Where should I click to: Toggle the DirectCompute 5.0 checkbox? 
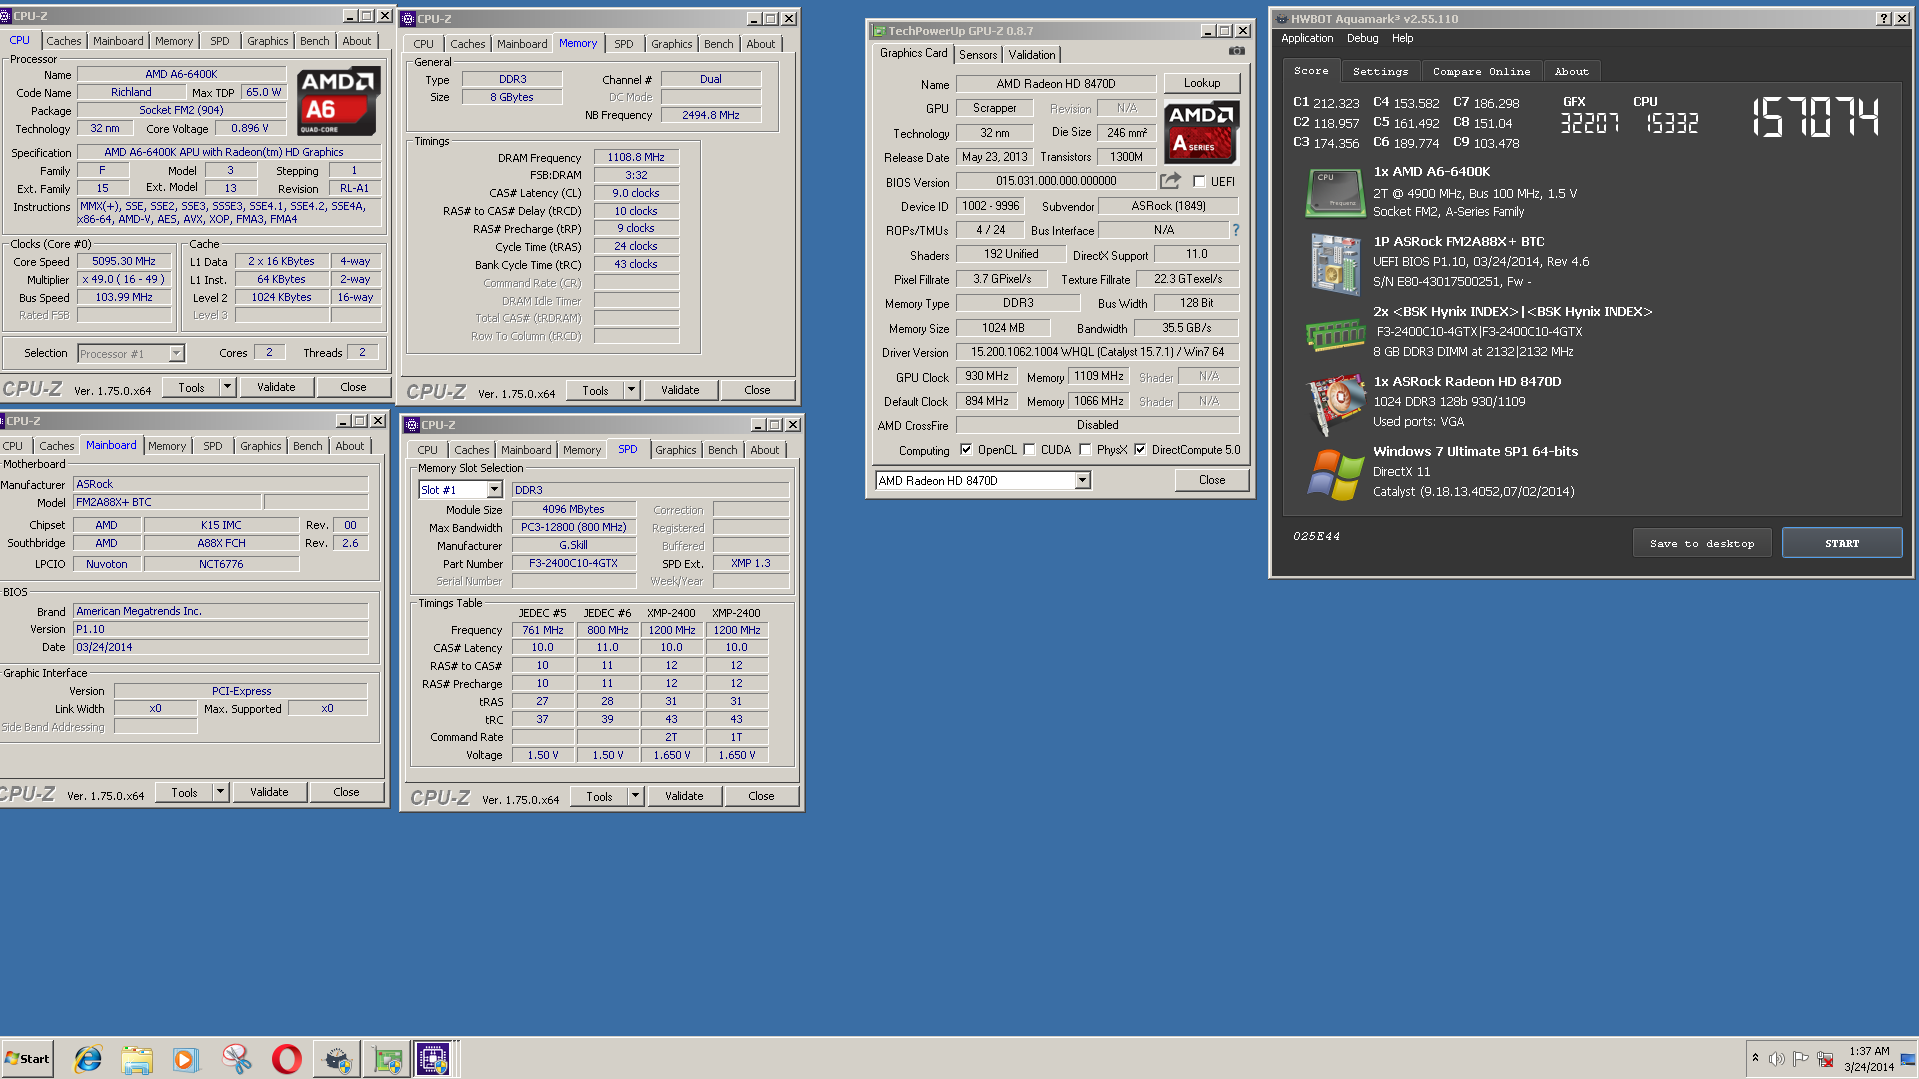[x=1140, y=450]
